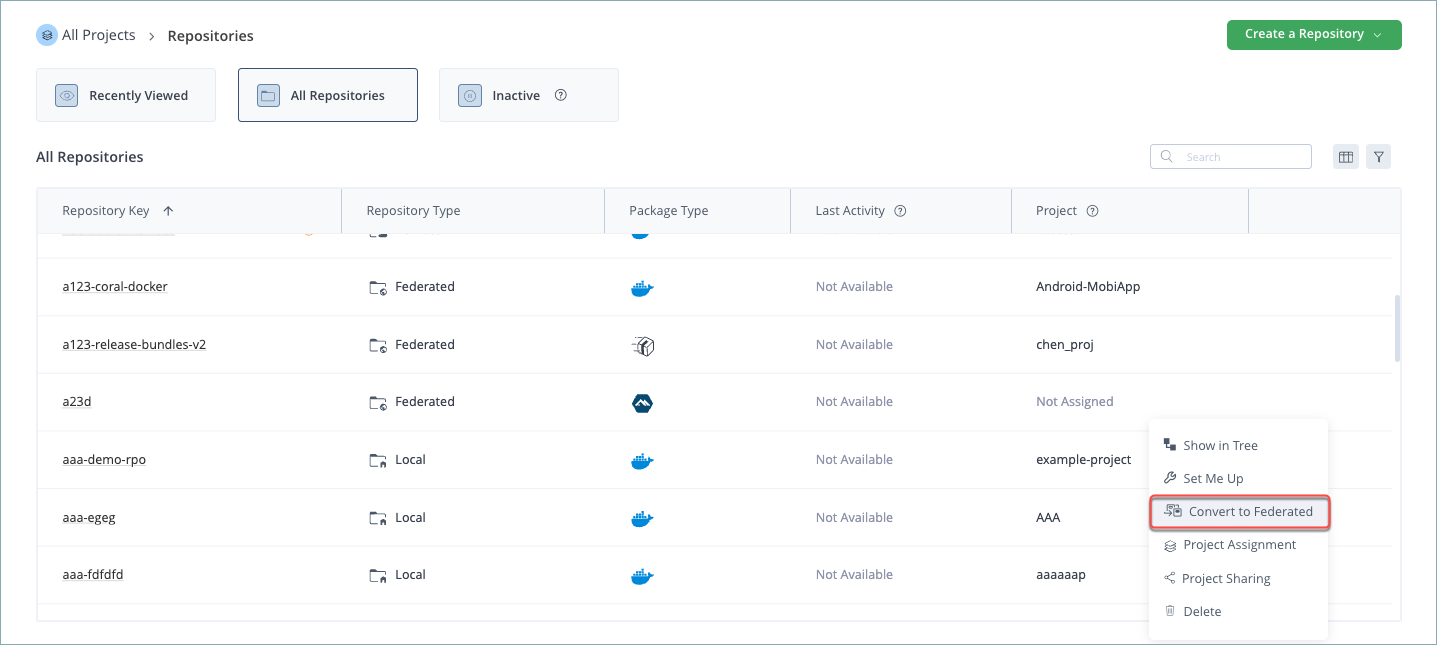Click the AAA project cell
The width and height of the screenshot is (1437, 645).
coord(1048,518)
